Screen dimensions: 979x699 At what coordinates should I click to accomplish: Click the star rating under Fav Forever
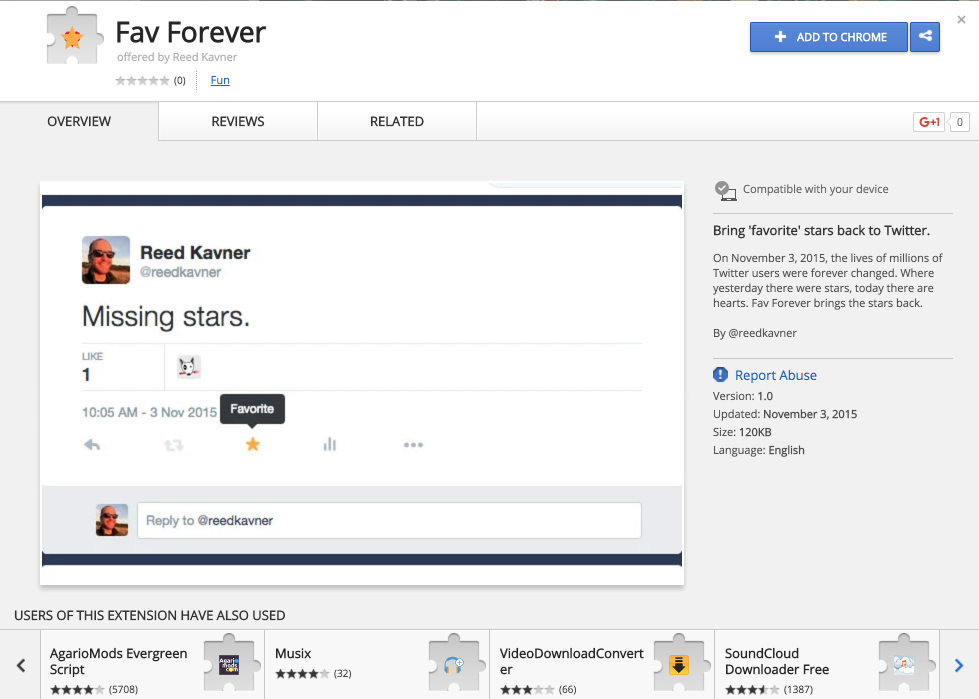[x=142, y=80]
